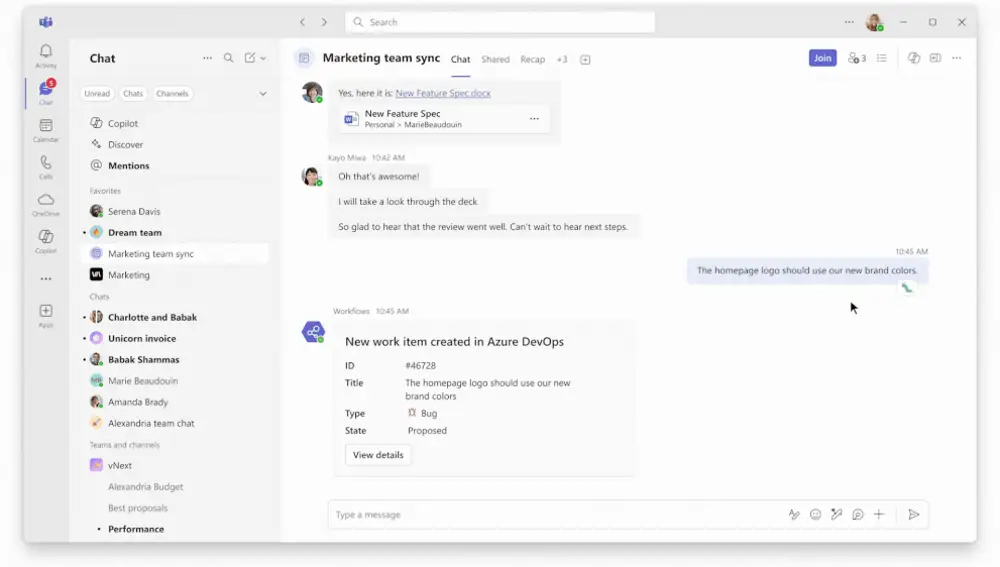This screenshot has height=567, width=1000.
Task: Expand the filters chevron
Action: point(263,94)
